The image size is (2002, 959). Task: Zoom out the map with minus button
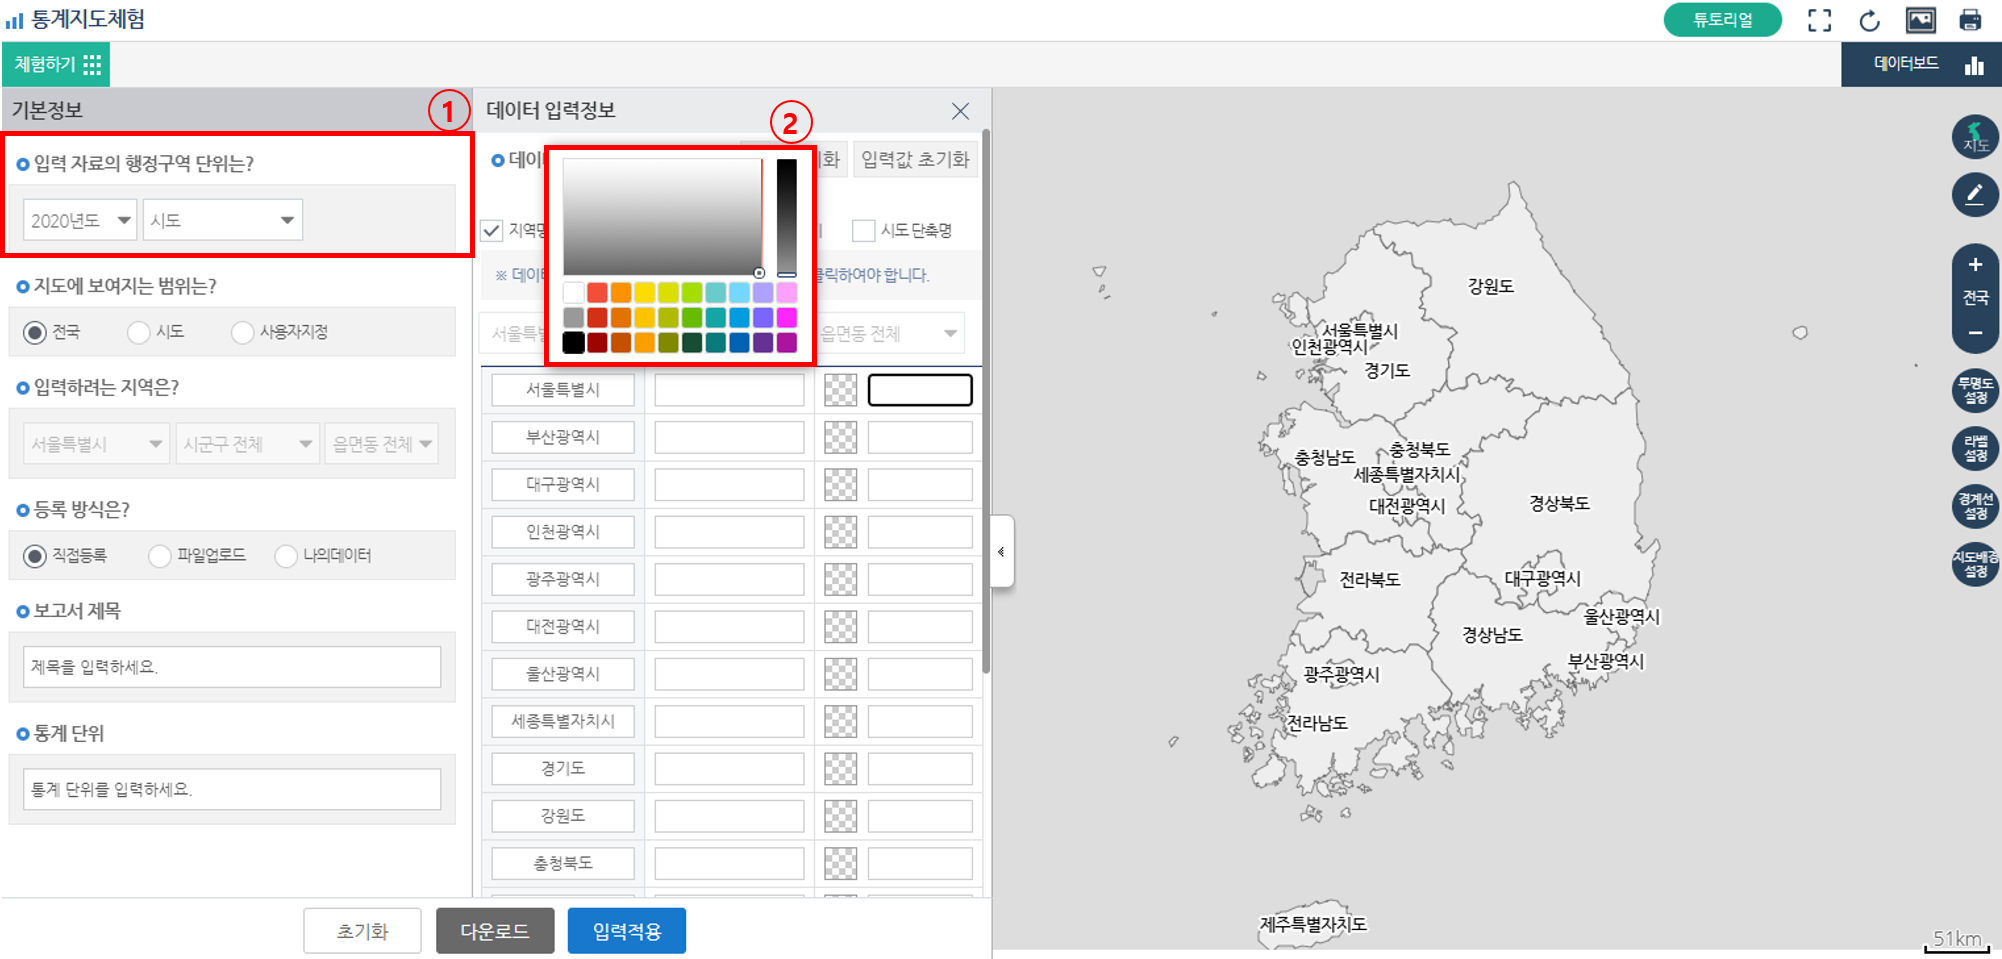[1975, 333]
